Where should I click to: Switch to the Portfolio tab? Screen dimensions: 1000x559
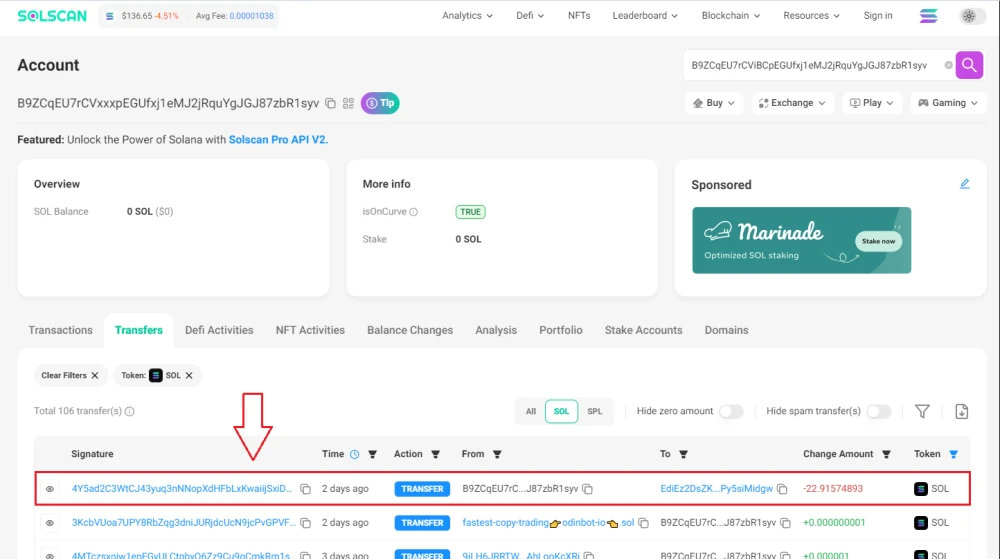tap(561, 330)
